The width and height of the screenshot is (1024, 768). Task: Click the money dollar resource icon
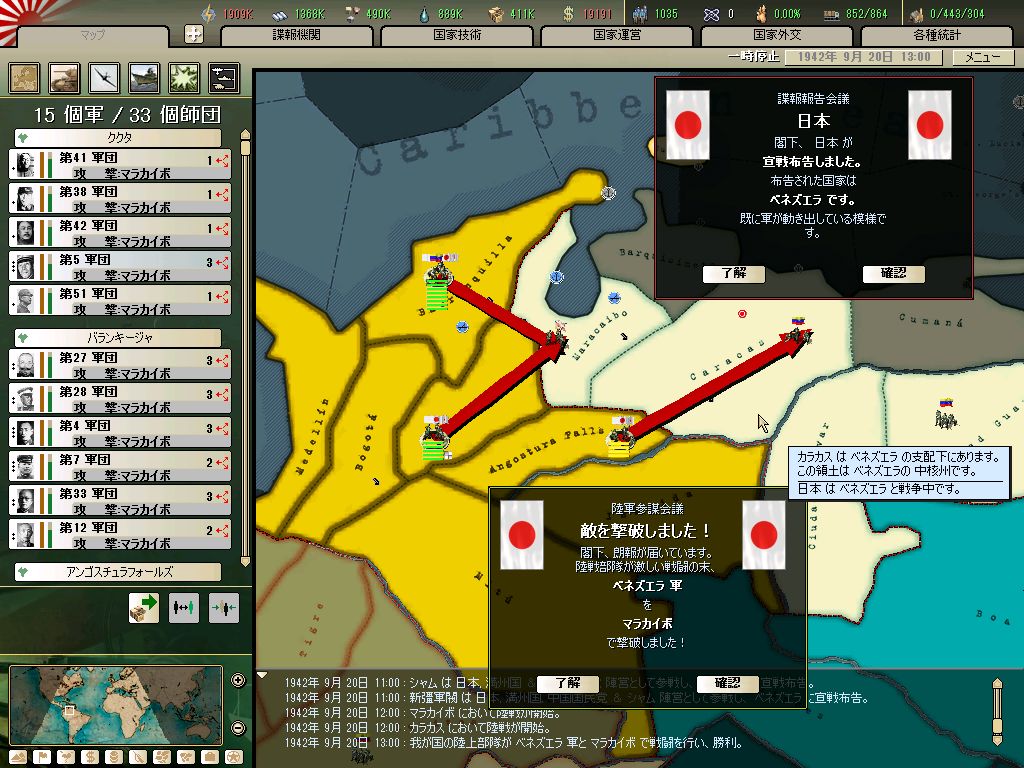[x=569, y=14]
